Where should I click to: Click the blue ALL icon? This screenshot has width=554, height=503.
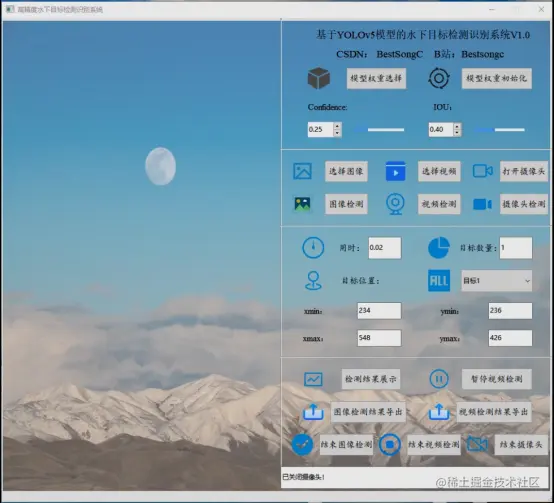pos(439,281)
